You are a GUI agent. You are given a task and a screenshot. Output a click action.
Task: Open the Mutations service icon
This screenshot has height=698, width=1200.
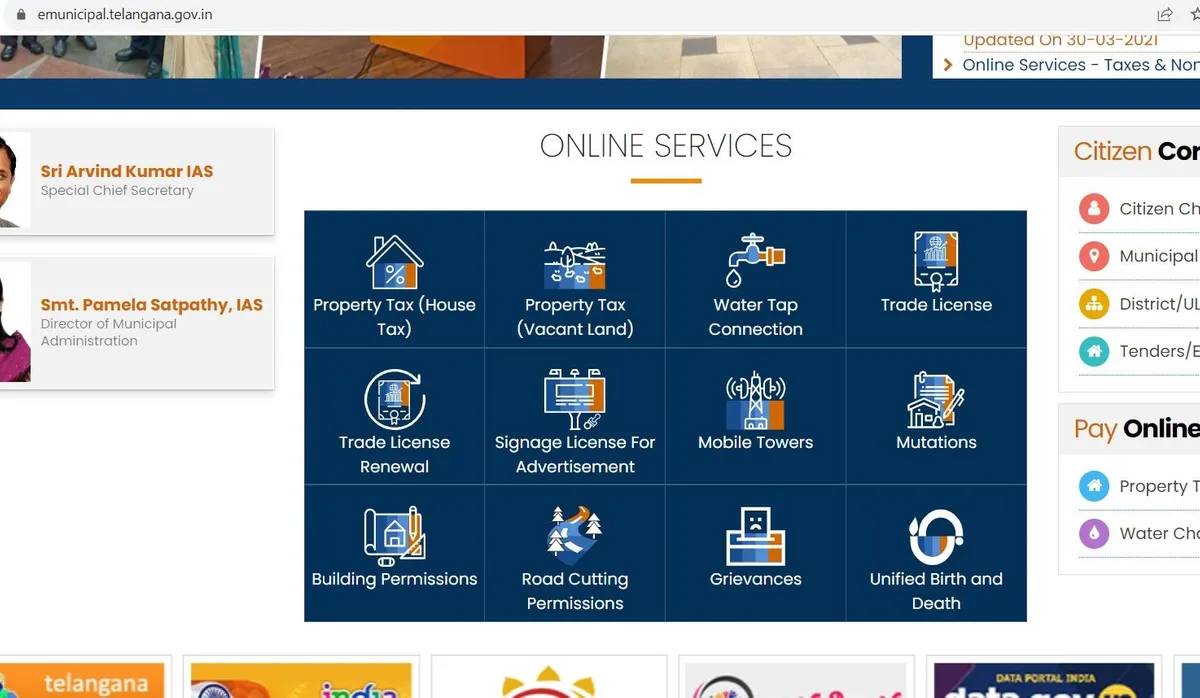click(x=936, y=399)
